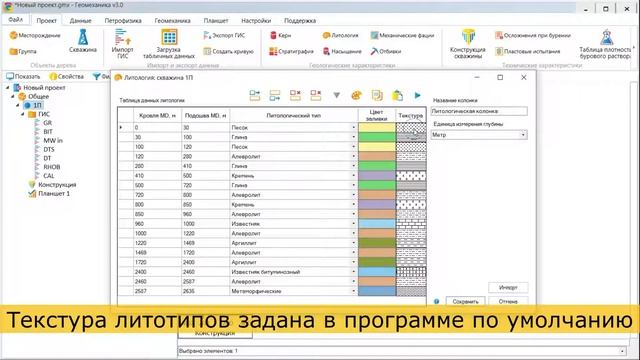Open color palette icon in lithology toolbar
Viewport: 640px width, 360px height.
[356, 96]
